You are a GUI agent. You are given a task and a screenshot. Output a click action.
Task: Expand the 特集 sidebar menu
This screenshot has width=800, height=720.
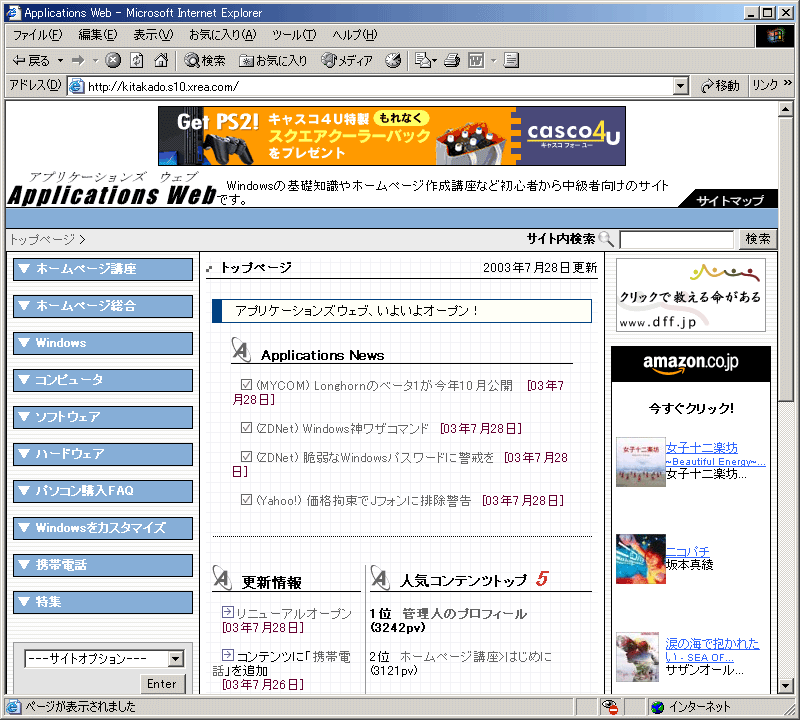103,602
